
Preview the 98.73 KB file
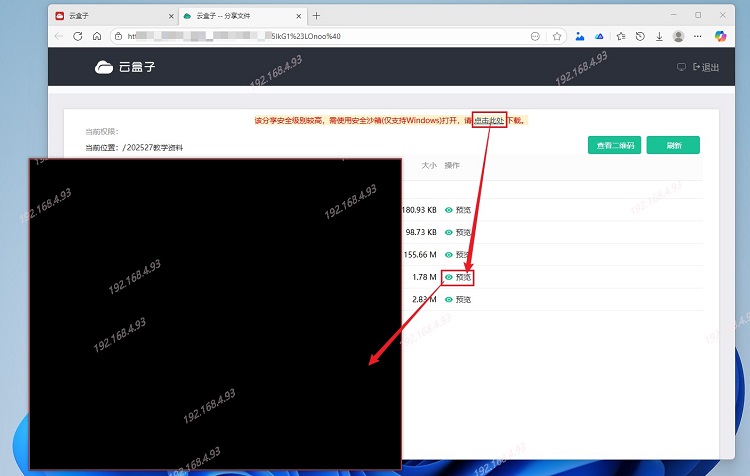pyautogui.click(x=458, y=232)
